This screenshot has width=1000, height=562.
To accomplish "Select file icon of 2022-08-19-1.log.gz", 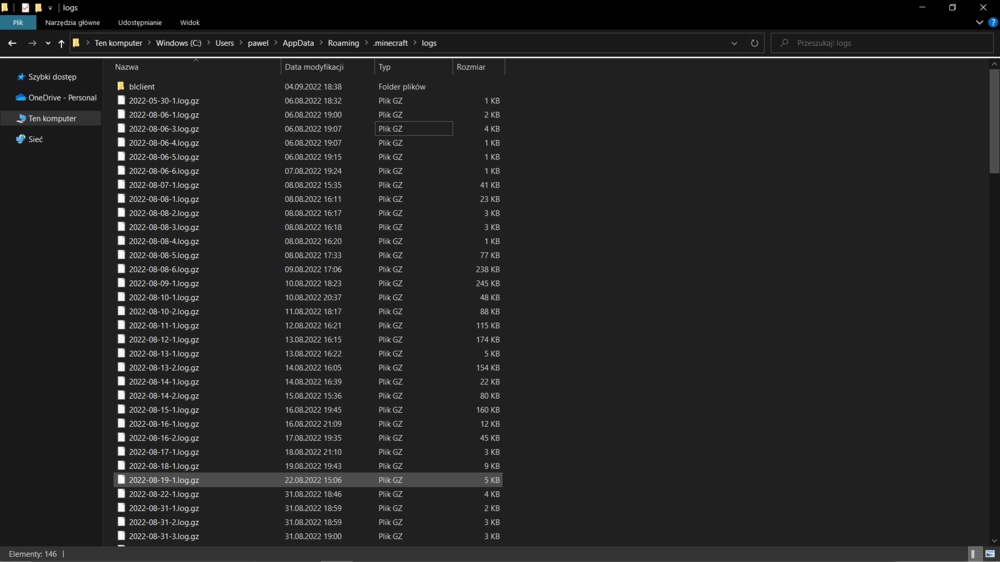I will click(121, 479).
